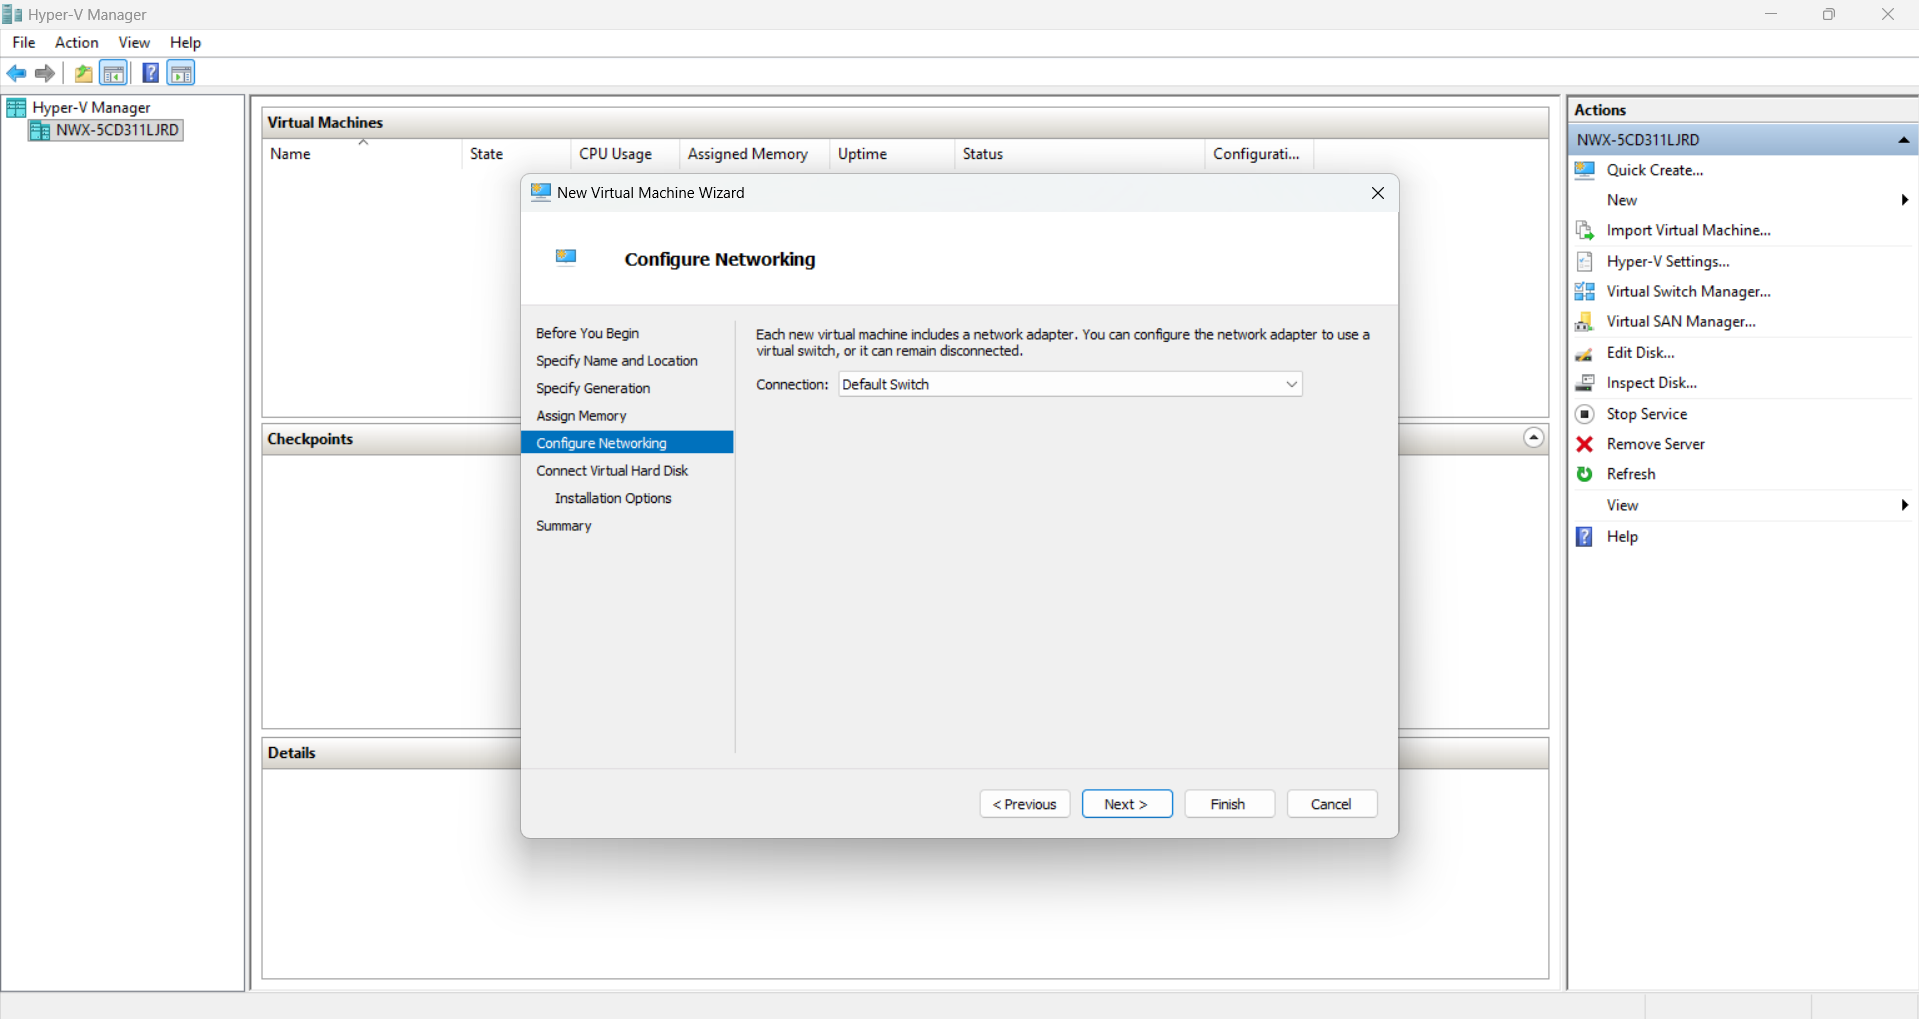Viewport: 1919px width, 1019px height.
Task: Collapse the NWX-5CD311LJRD actions section
Action: (x=1904, y=140)
